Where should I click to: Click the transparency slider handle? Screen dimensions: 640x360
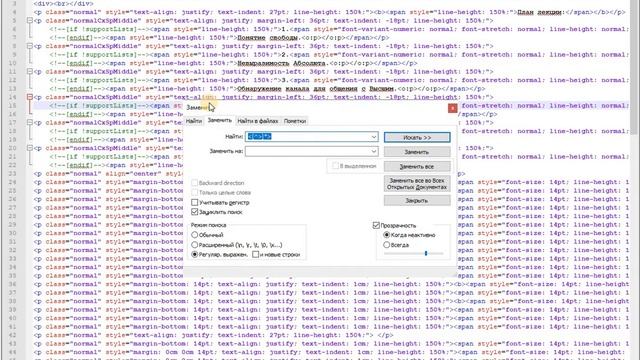(x=426, y=253)
